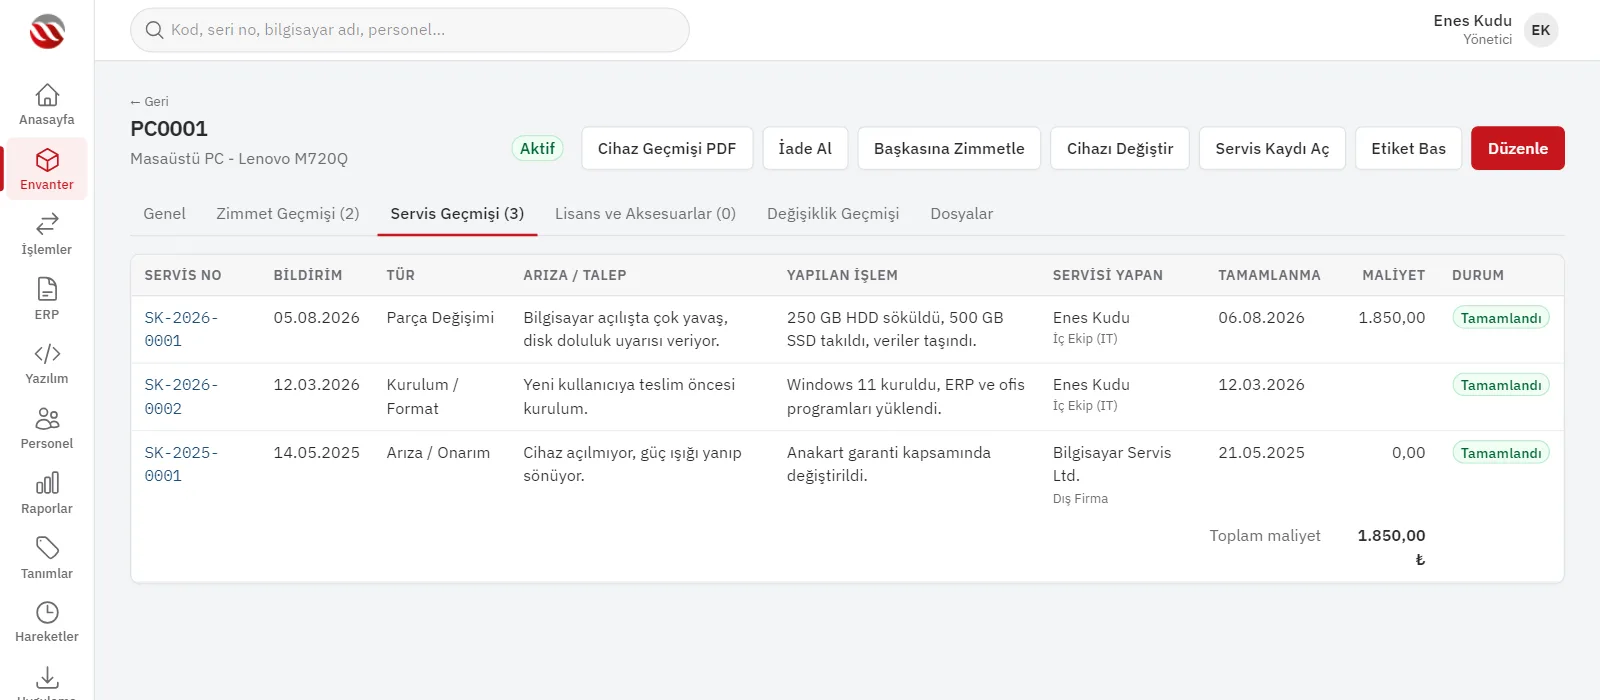Open the Zimmet Geçmişi (2) tab
This screenshot has height=700, width=1600.
(288, 213)
